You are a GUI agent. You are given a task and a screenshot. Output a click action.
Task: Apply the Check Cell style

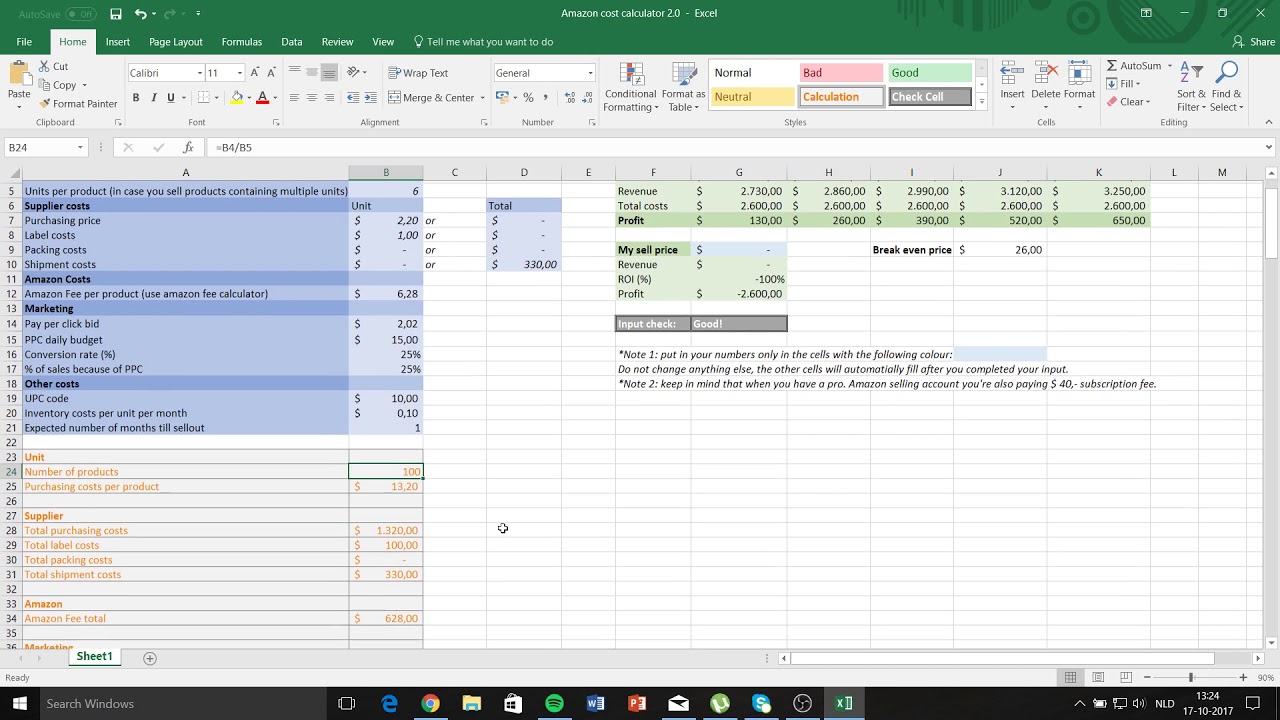click(930, 97)
